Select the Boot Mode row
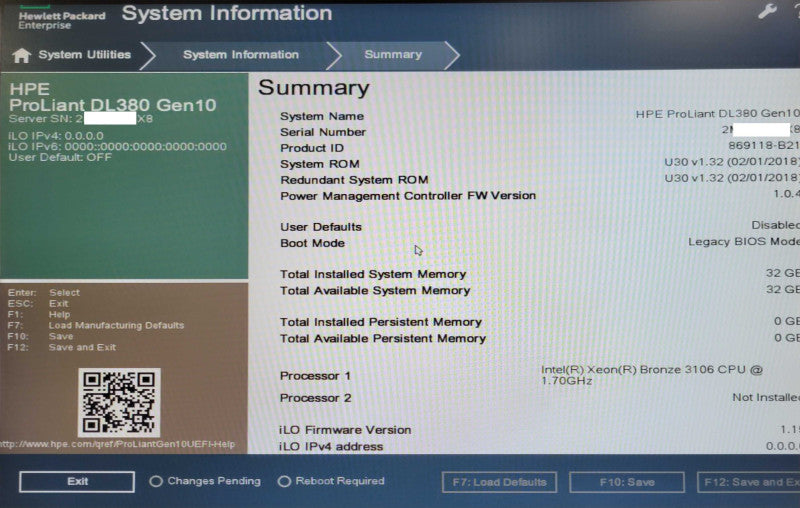 click(539, 242)
